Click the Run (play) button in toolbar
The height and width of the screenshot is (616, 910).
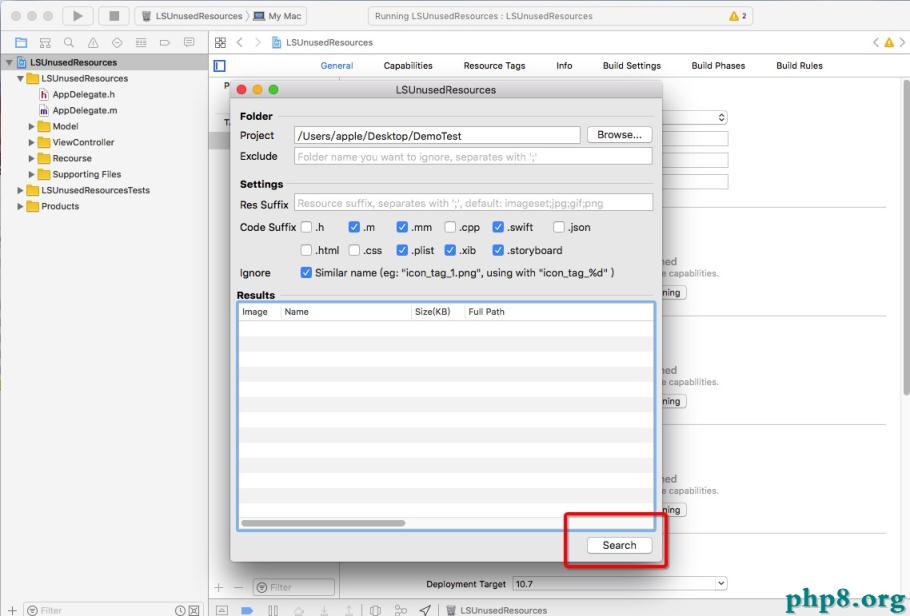77,16
